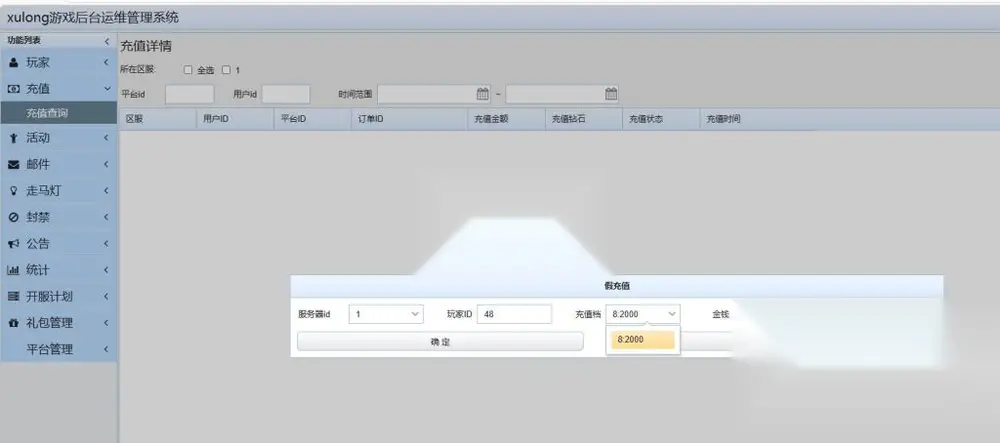1000x443 pixels.
Task: Click the start 时间范围 date field
Action: (434, 94)
